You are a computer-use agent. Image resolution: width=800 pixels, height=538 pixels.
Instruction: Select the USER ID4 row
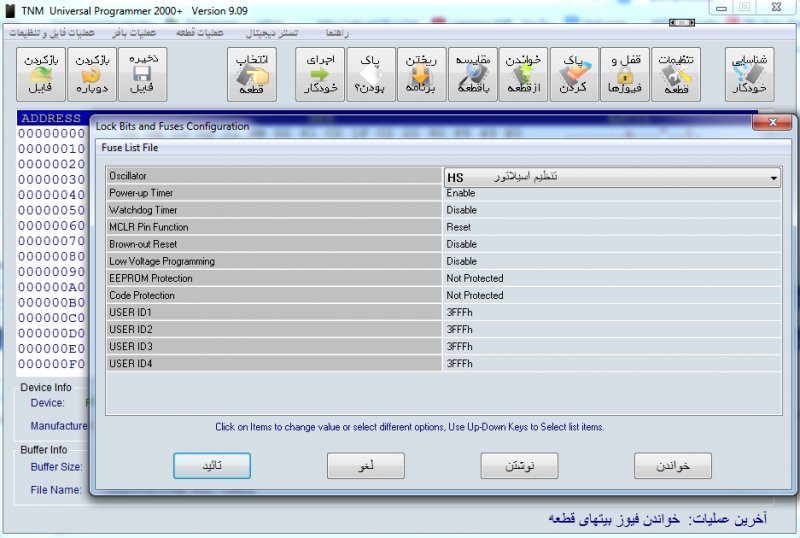pos(444,364)
